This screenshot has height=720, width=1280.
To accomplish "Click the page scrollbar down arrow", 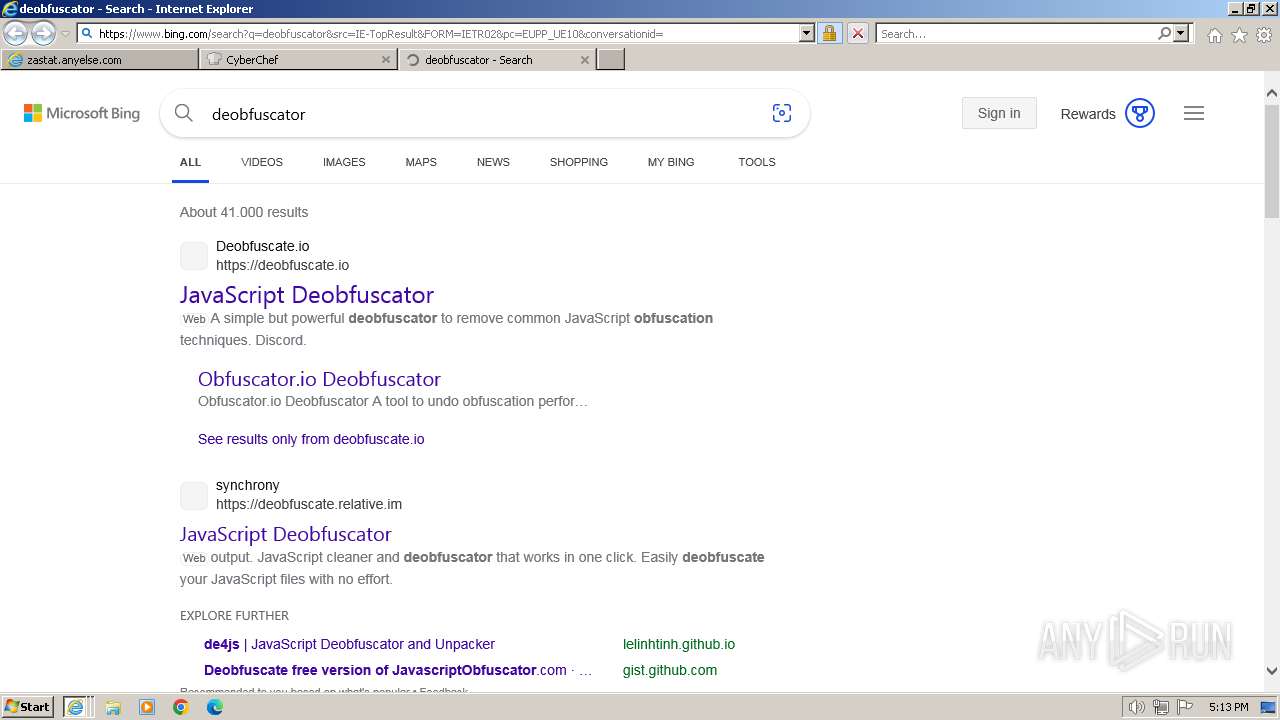I will (1272, 671).
